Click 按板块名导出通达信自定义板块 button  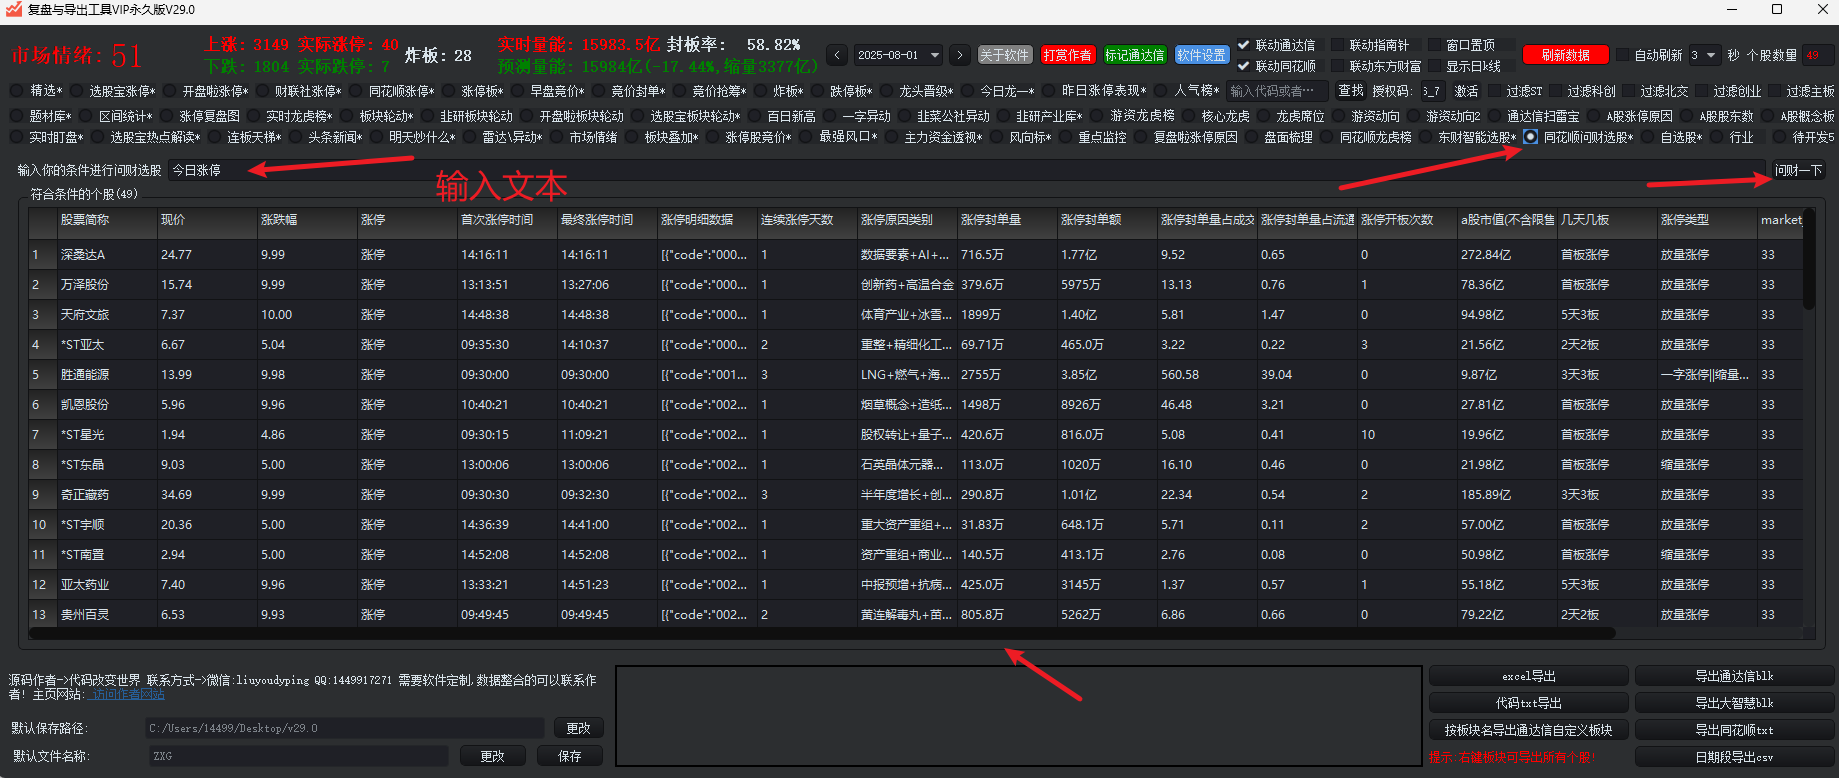(x=1529, y=730)
